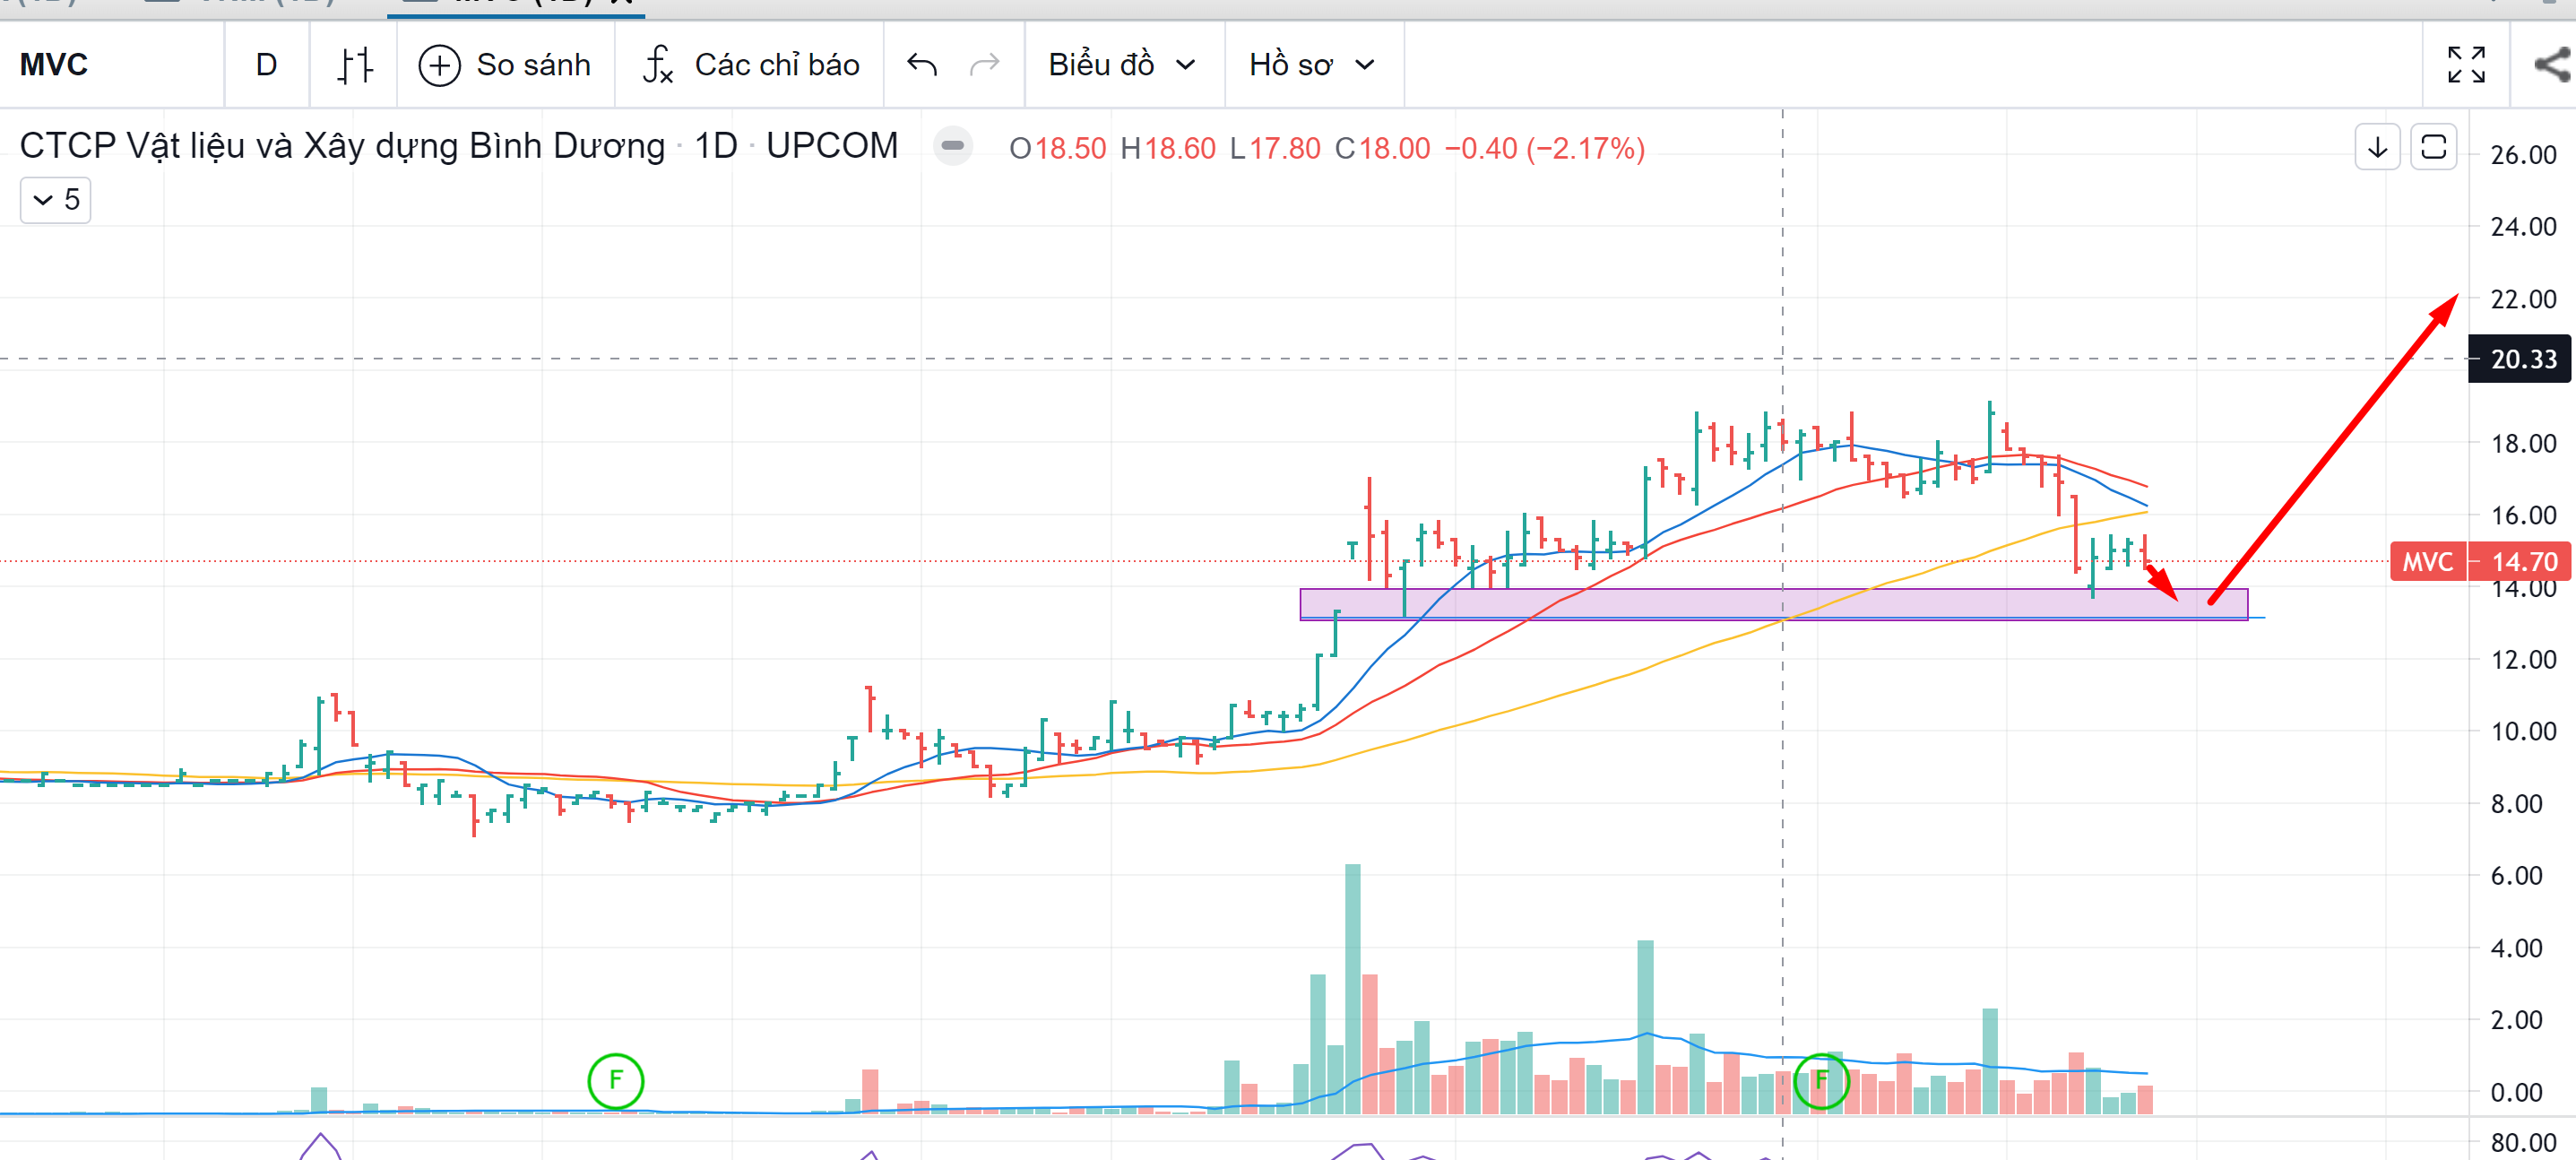Collapse the indicator legend showing 5

tap(55, 200)
